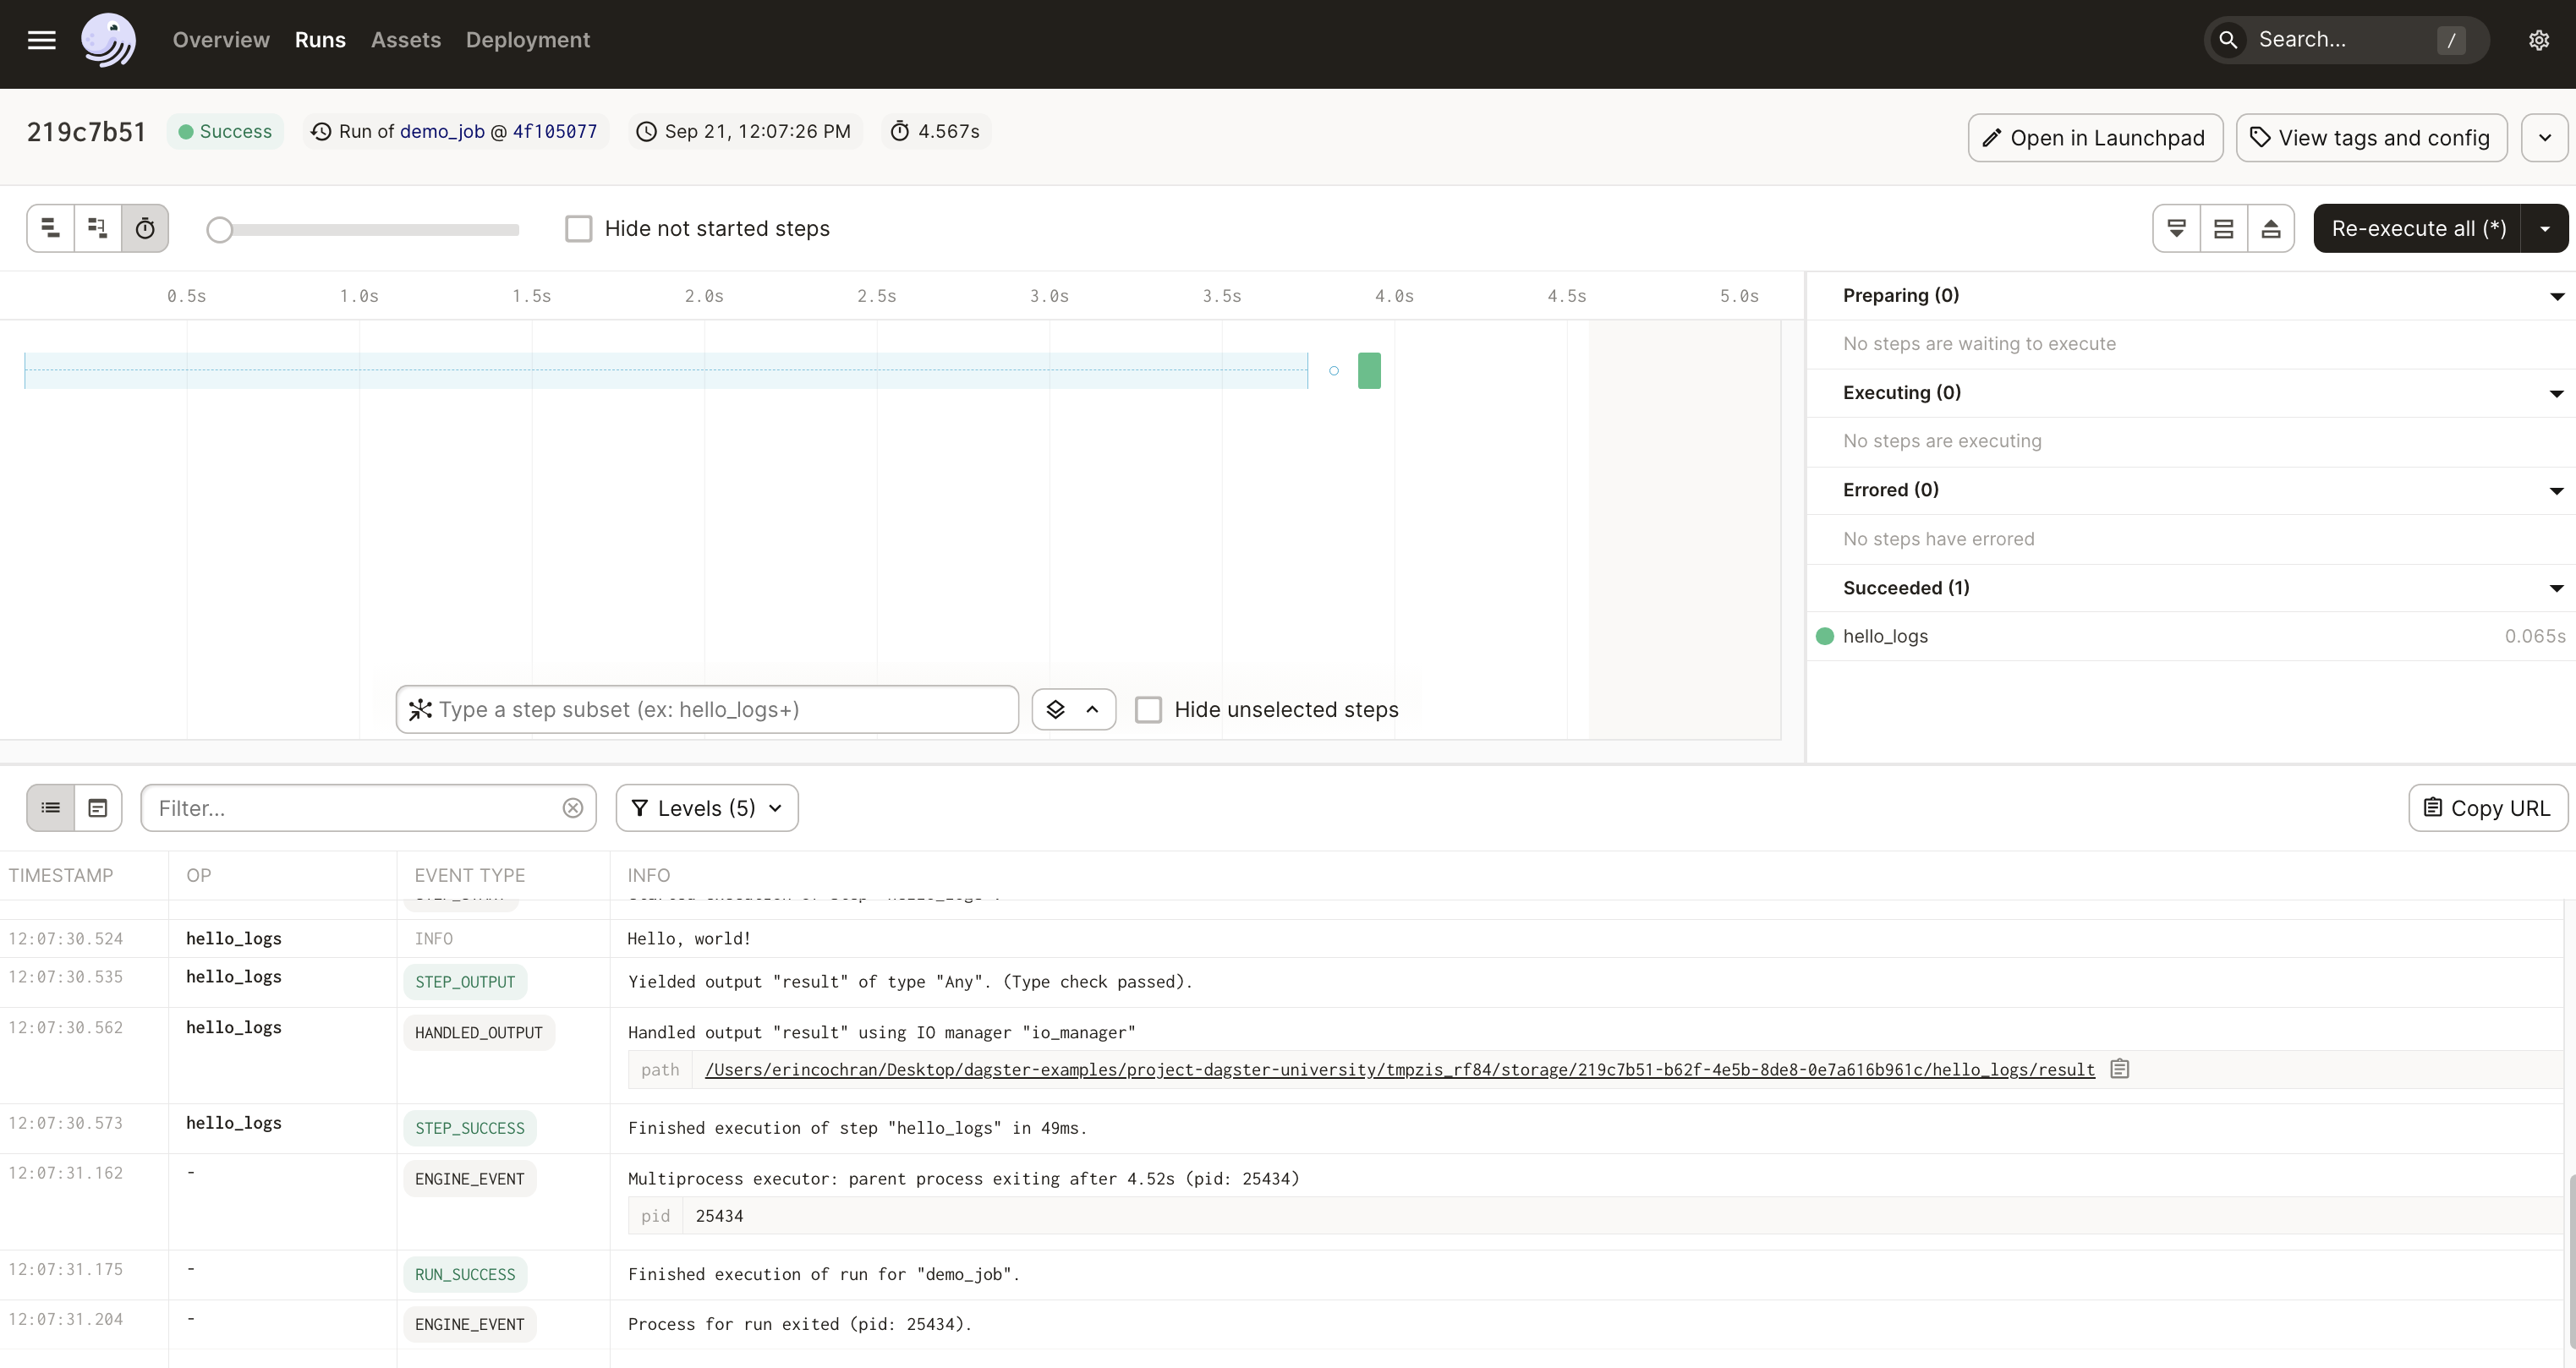Expand the log panel upward
This screenshot has height=1368, width=2576.
[x=2271, y=228]
